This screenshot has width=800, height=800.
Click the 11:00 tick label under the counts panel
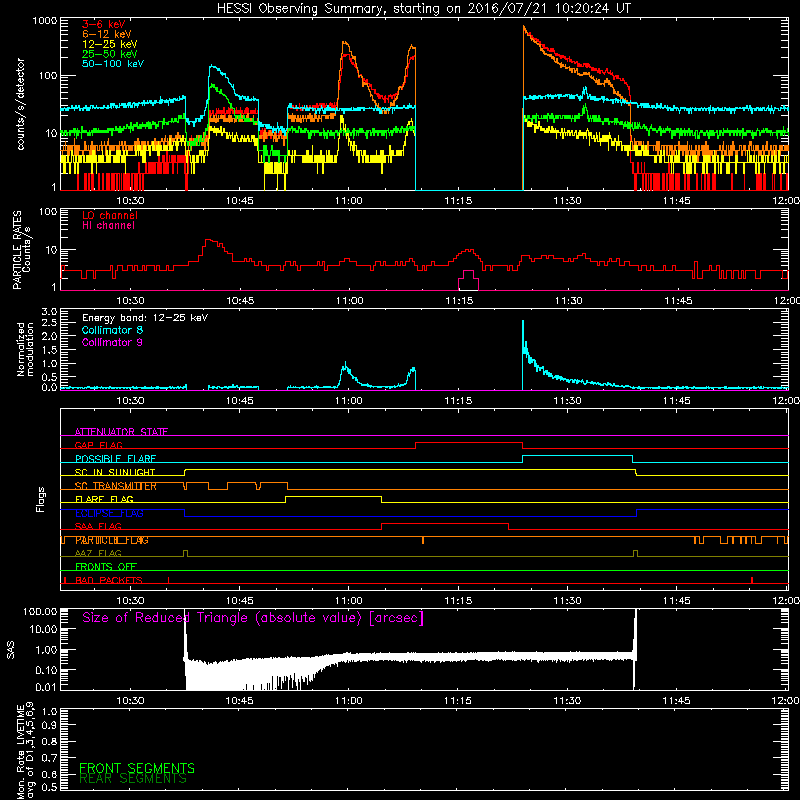(x=349, y=201)
